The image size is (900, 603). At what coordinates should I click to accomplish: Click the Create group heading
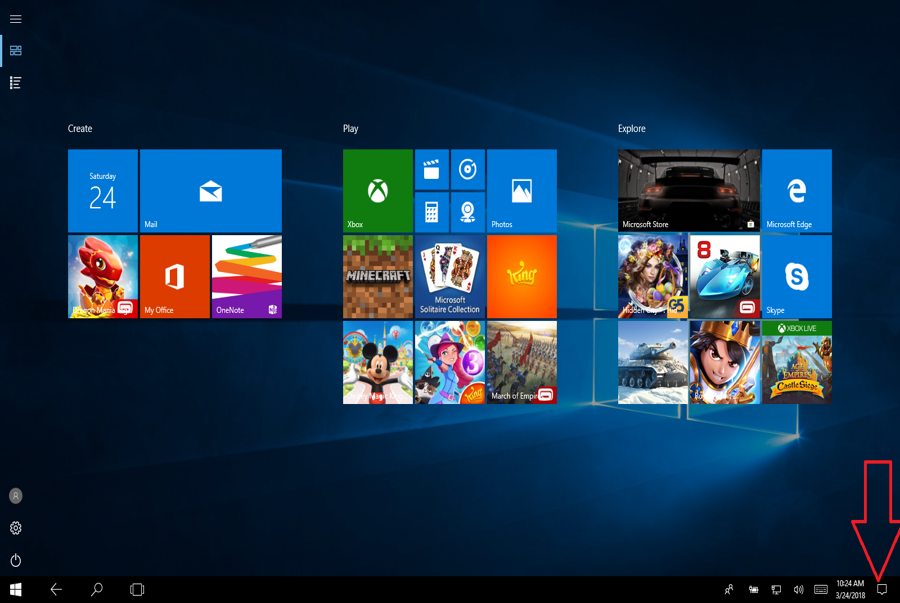[80, 129]
